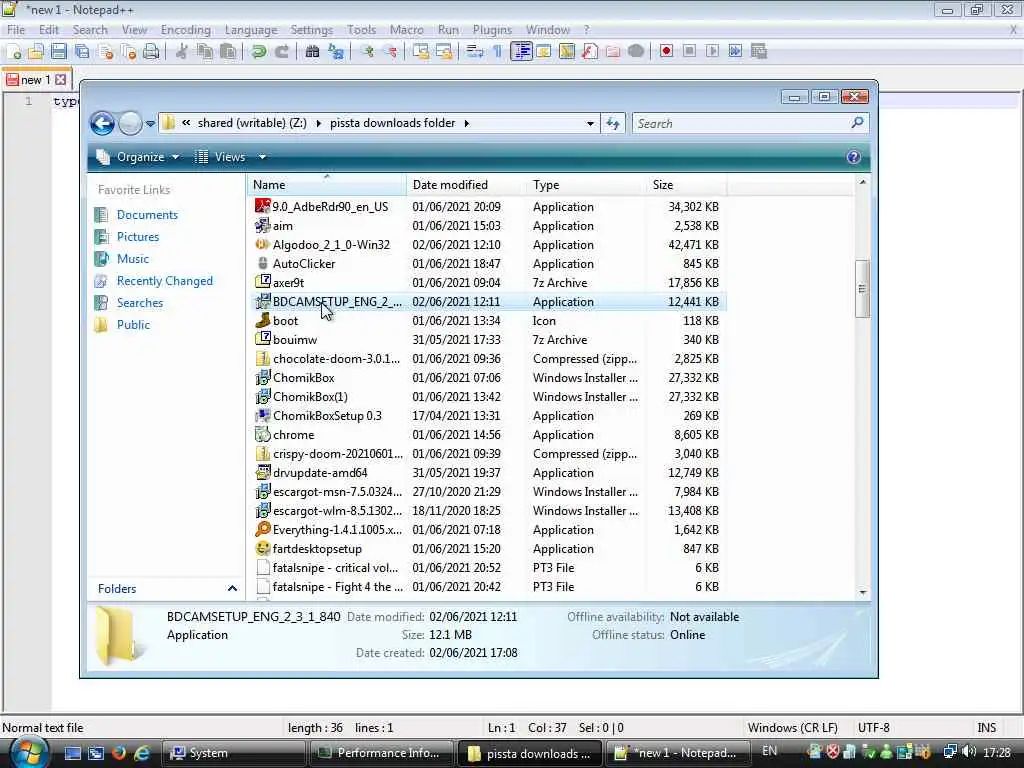Sort files by the Name column header
This screenshot has height=768, width=1024.
(x=327, y=185)
